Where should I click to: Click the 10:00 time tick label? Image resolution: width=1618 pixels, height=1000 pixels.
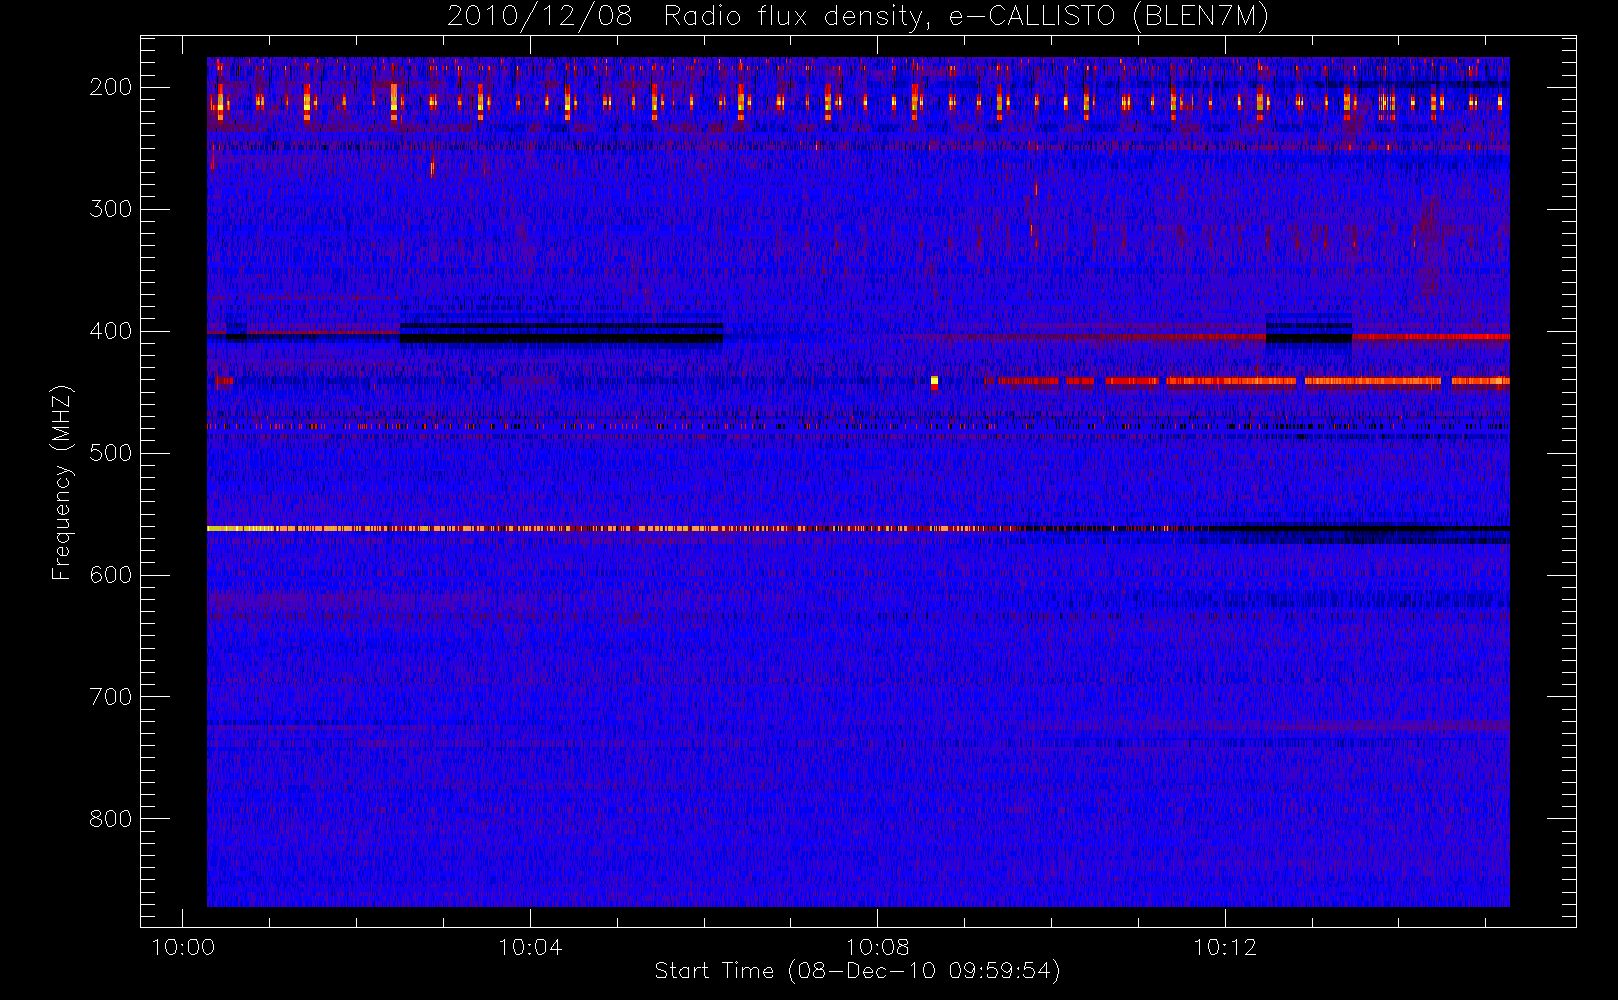pyautogui.click(x=183, y=946)
